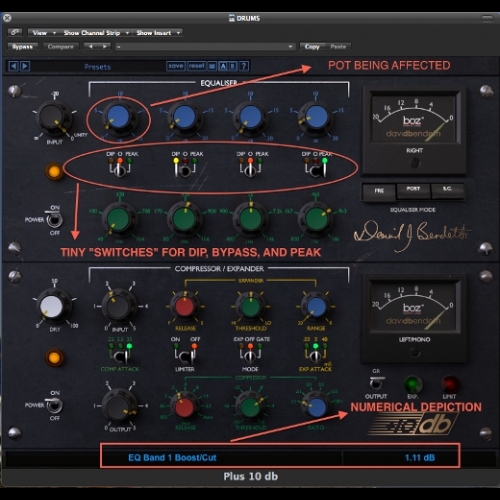
Task: Flip the COMP ATTACK switch
Action: tap(120, 357)
